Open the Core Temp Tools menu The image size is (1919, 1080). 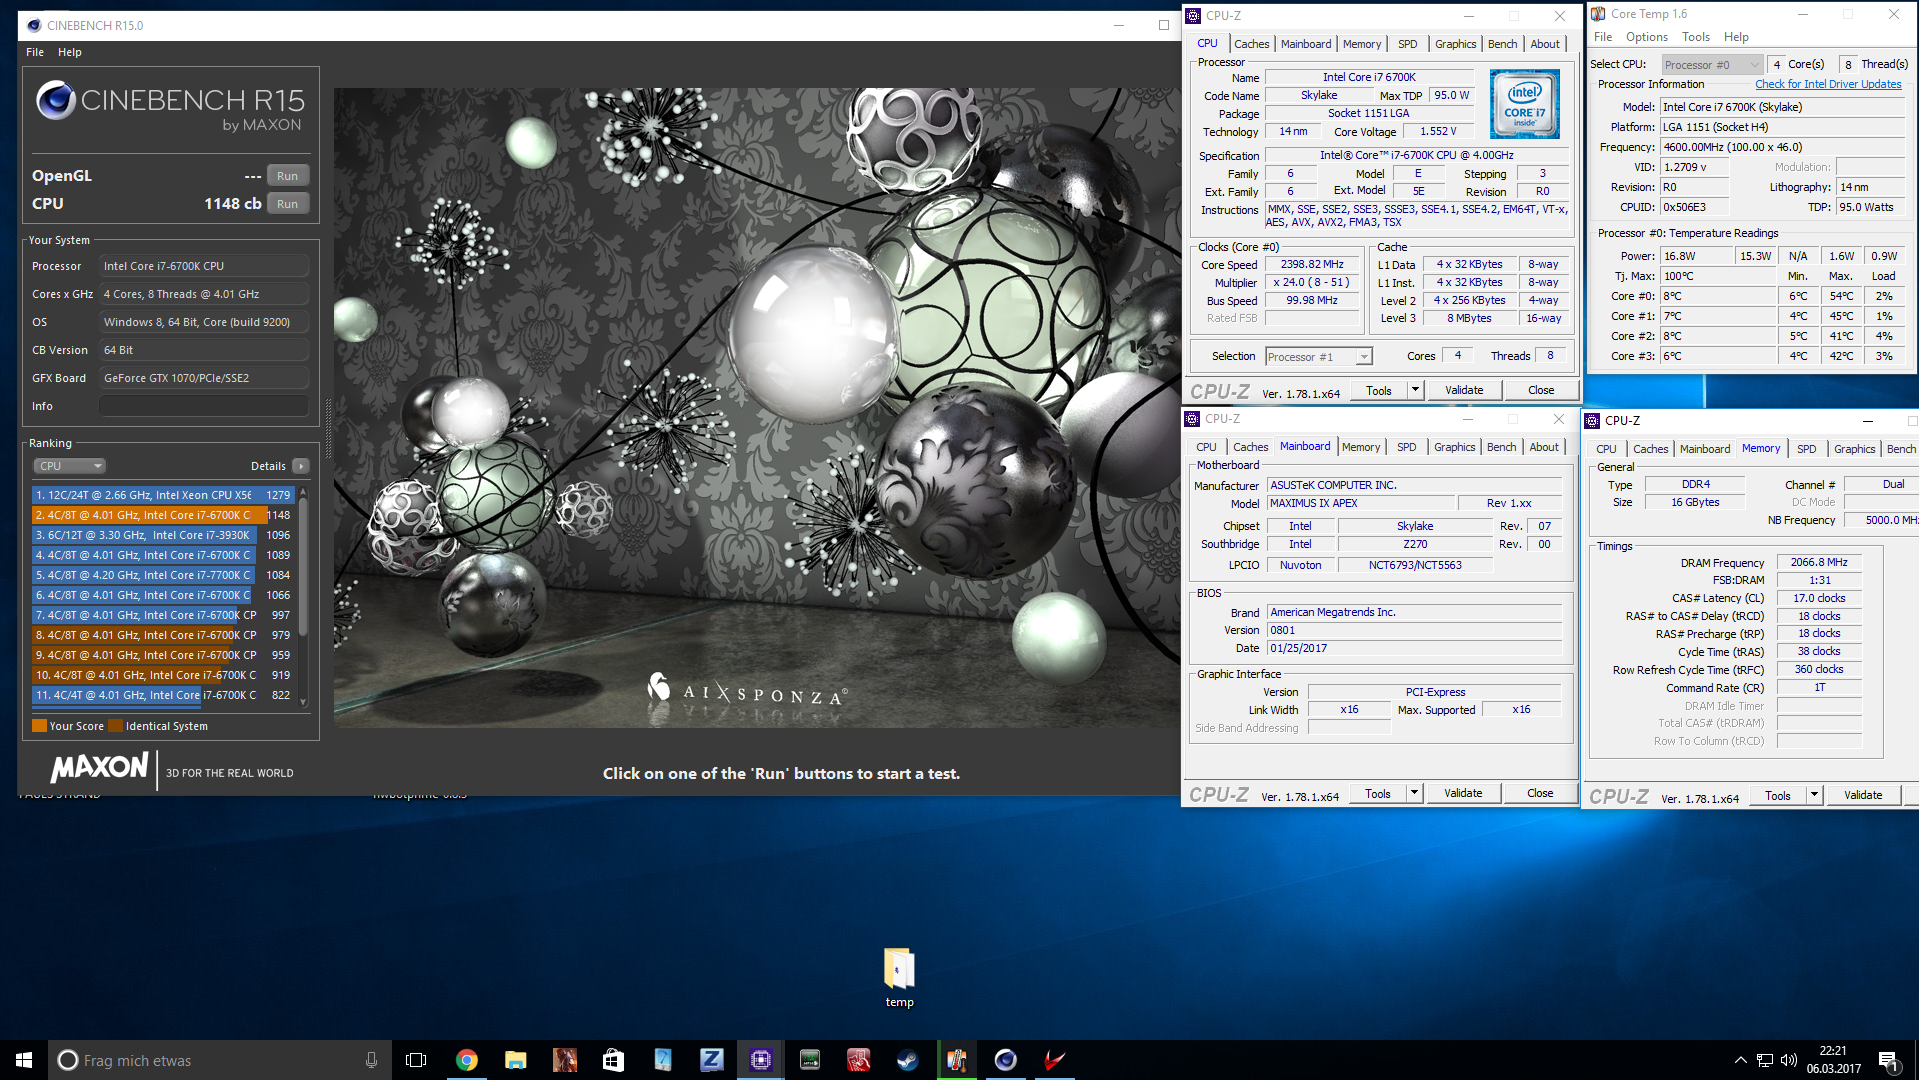coord(1696,37)
